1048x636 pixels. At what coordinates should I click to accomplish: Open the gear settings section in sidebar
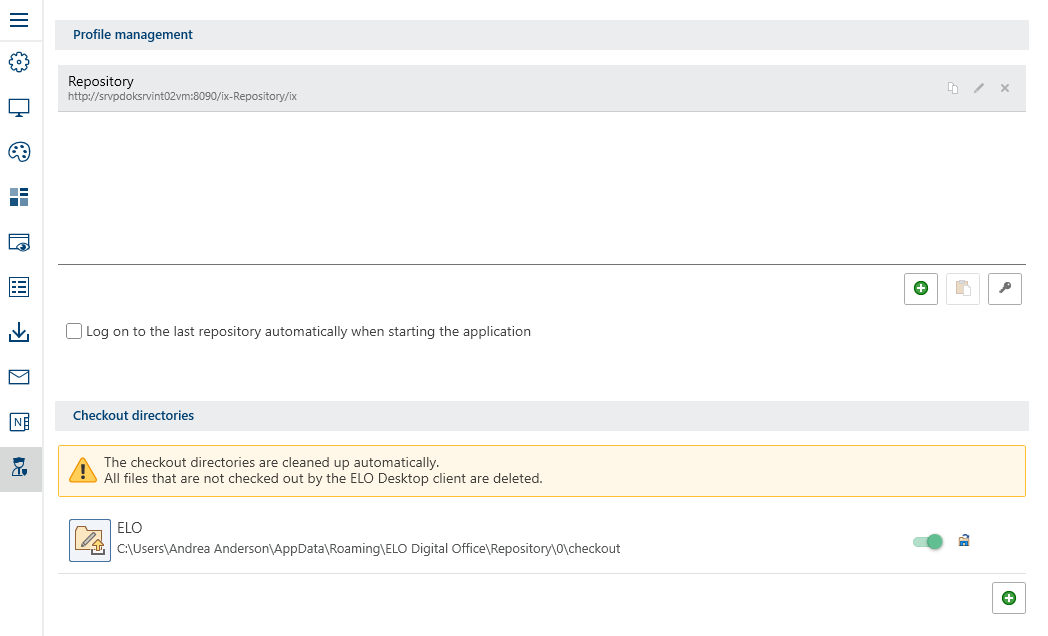tap(19, 62)
